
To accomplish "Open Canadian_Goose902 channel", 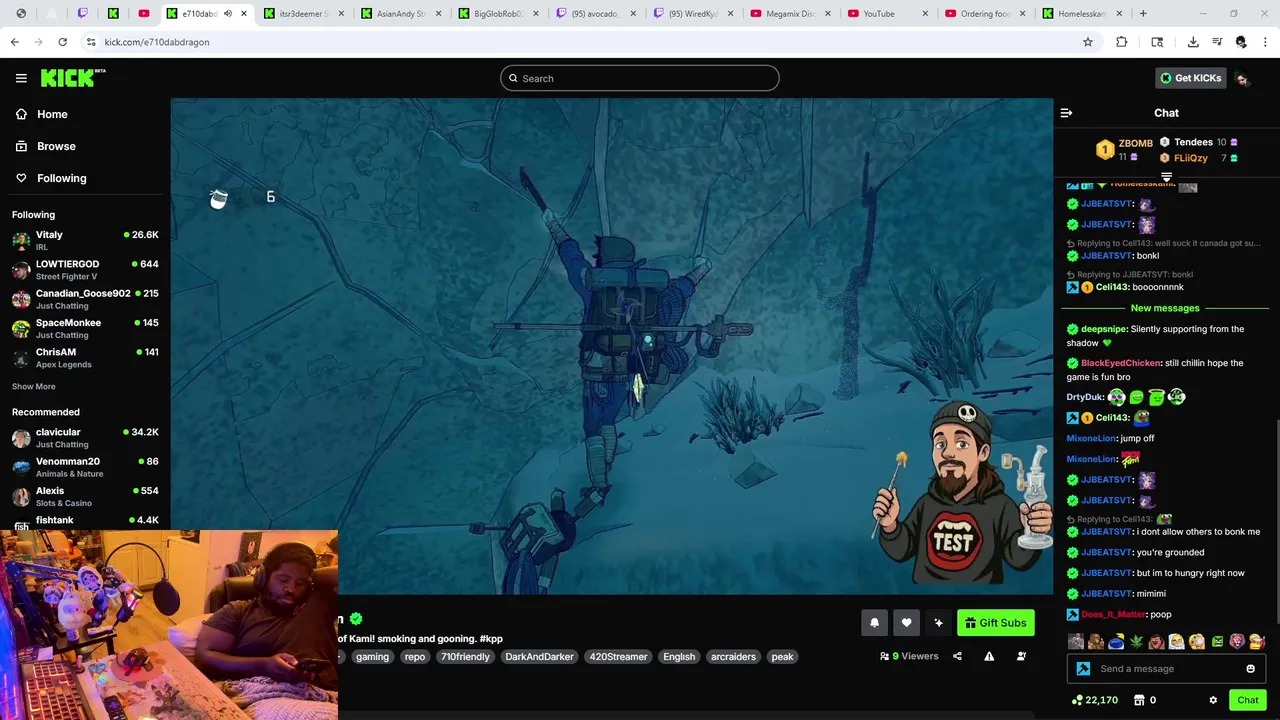I will click(85, 299).
